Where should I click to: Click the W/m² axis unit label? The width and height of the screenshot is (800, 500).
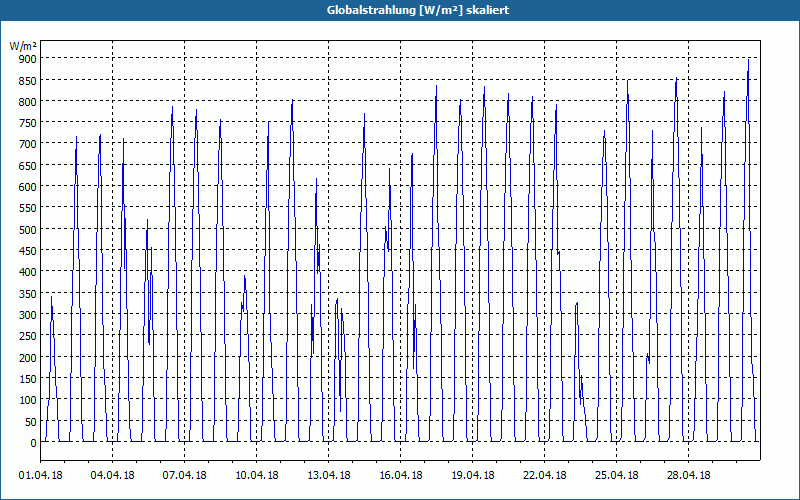click(x=23, y=46)
